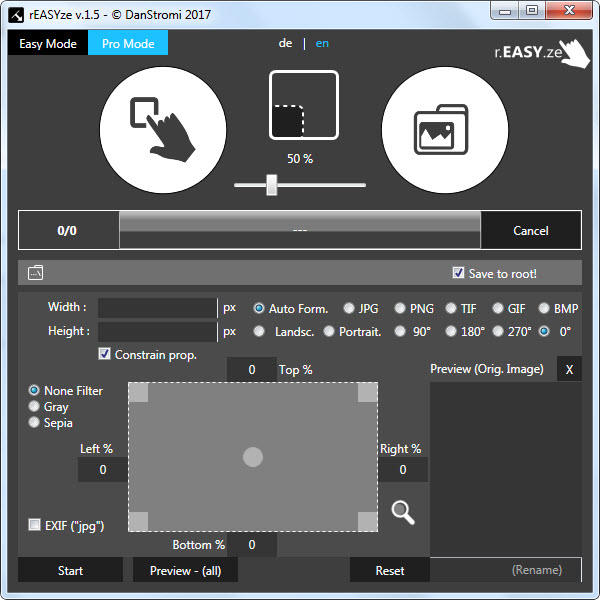Click the progress bar
The height and width of the screenshot is (600, 600).
300,230
